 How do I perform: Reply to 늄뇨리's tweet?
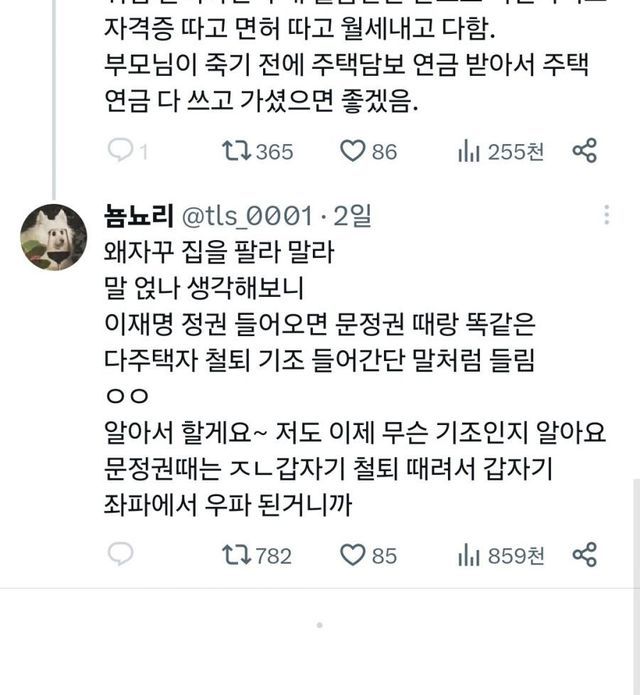point(121,555)
